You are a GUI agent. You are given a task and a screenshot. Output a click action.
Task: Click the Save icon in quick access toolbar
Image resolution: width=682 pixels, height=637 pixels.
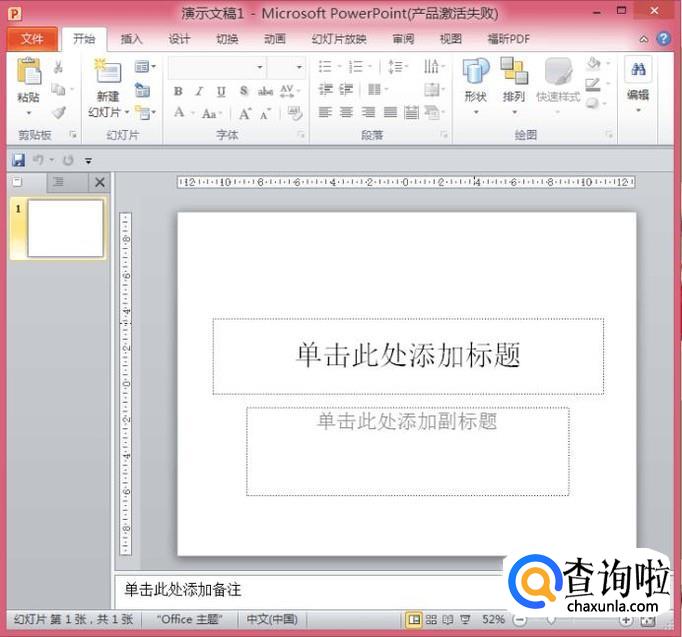[x=18, y=160]
